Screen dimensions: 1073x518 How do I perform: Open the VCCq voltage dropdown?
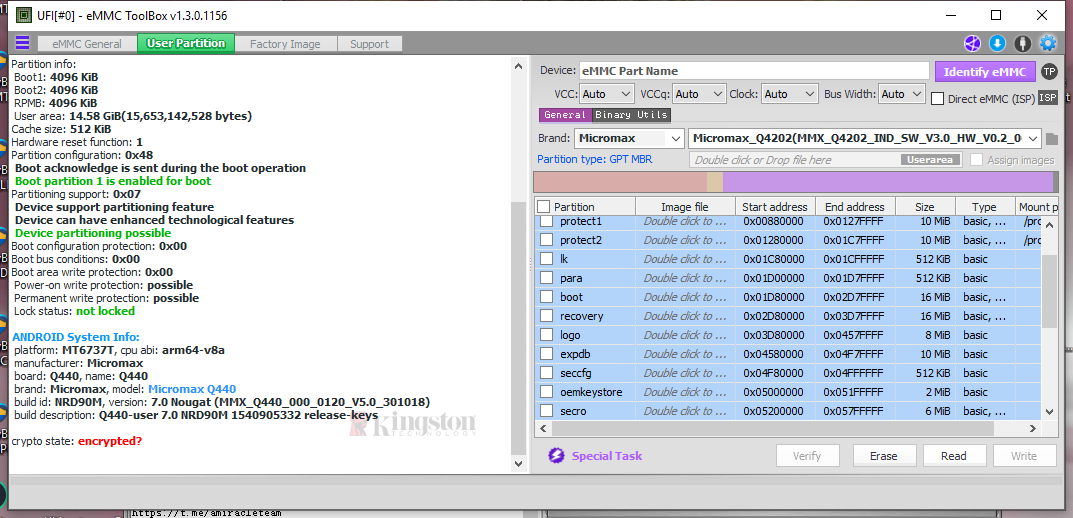point(699,94)
